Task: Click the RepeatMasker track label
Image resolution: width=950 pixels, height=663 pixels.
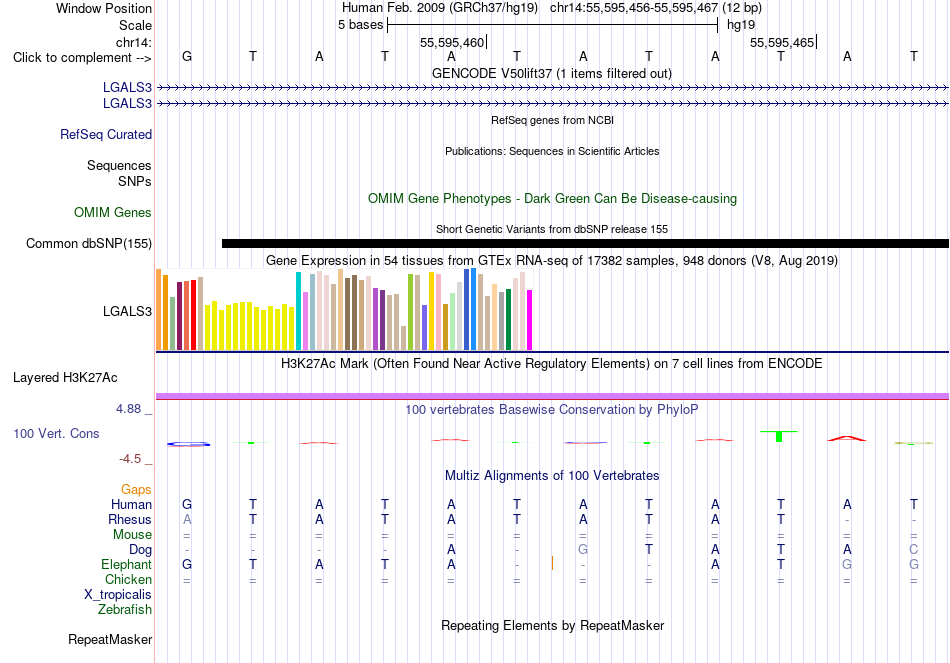Action: tap(110, 639)
